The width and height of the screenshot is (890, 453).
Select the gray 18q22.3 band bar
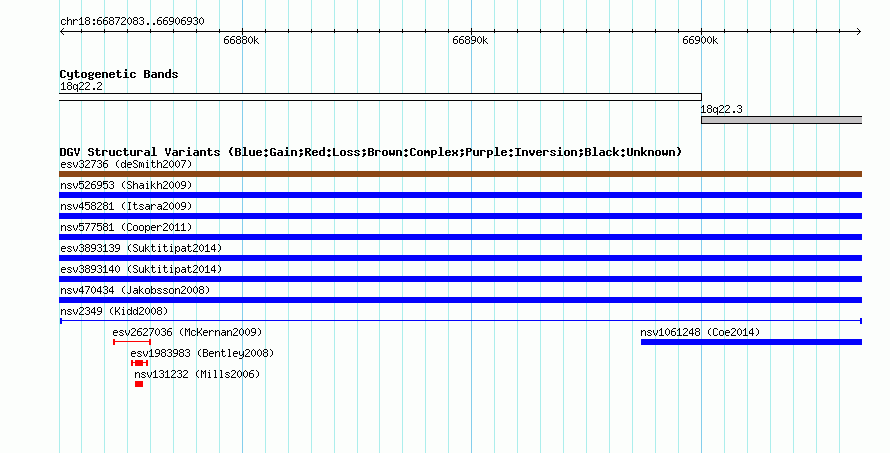click(x=782, y=120)
